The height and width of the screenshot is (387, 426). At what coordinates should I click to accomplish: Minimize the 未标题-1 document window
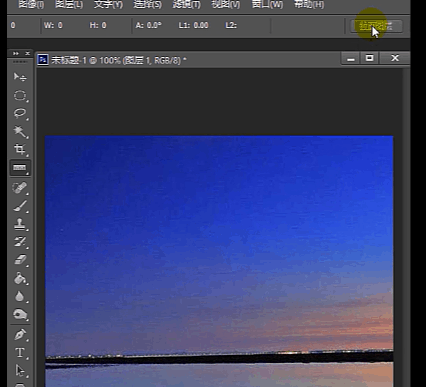click(x=351, y=59)
